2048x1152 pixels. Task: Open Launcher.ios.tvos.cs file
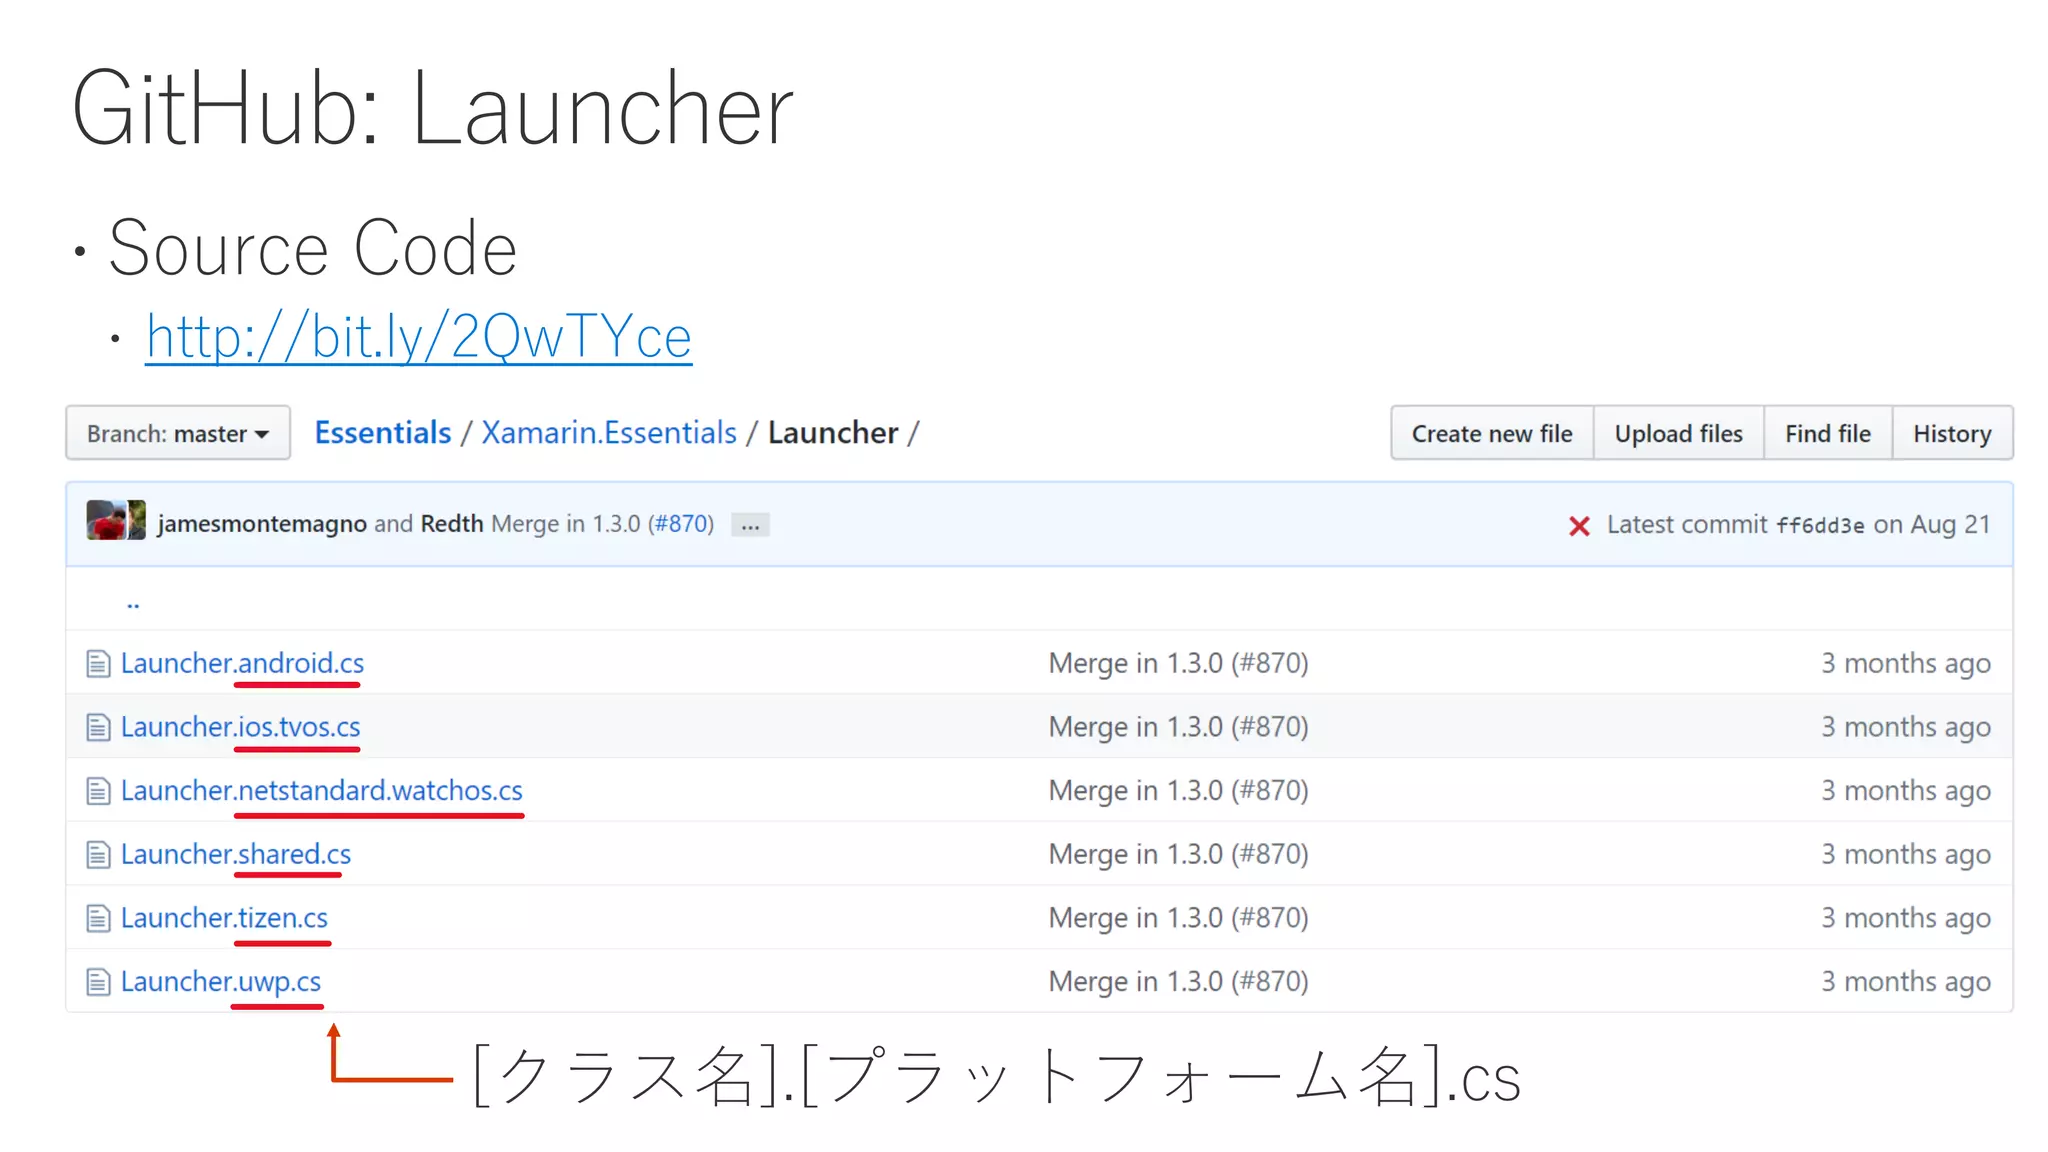(240, 727)
